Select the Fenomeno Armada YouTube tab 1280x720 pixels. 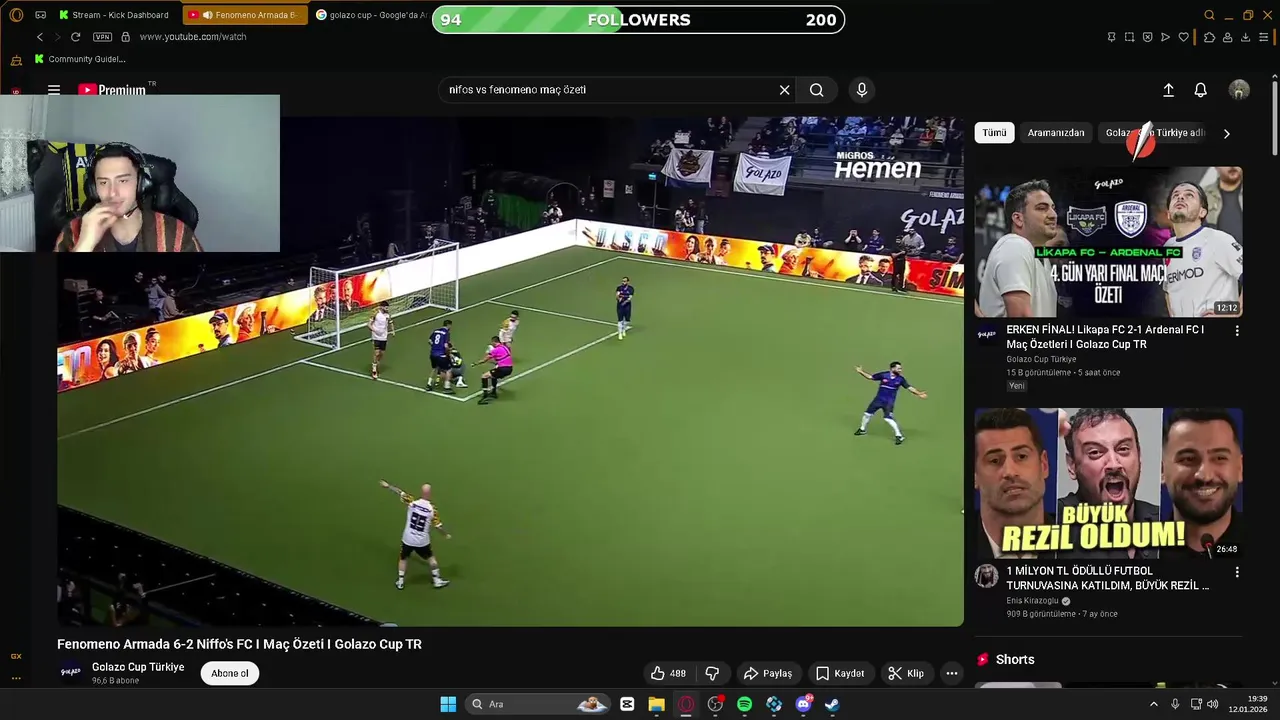pos(244,15)
